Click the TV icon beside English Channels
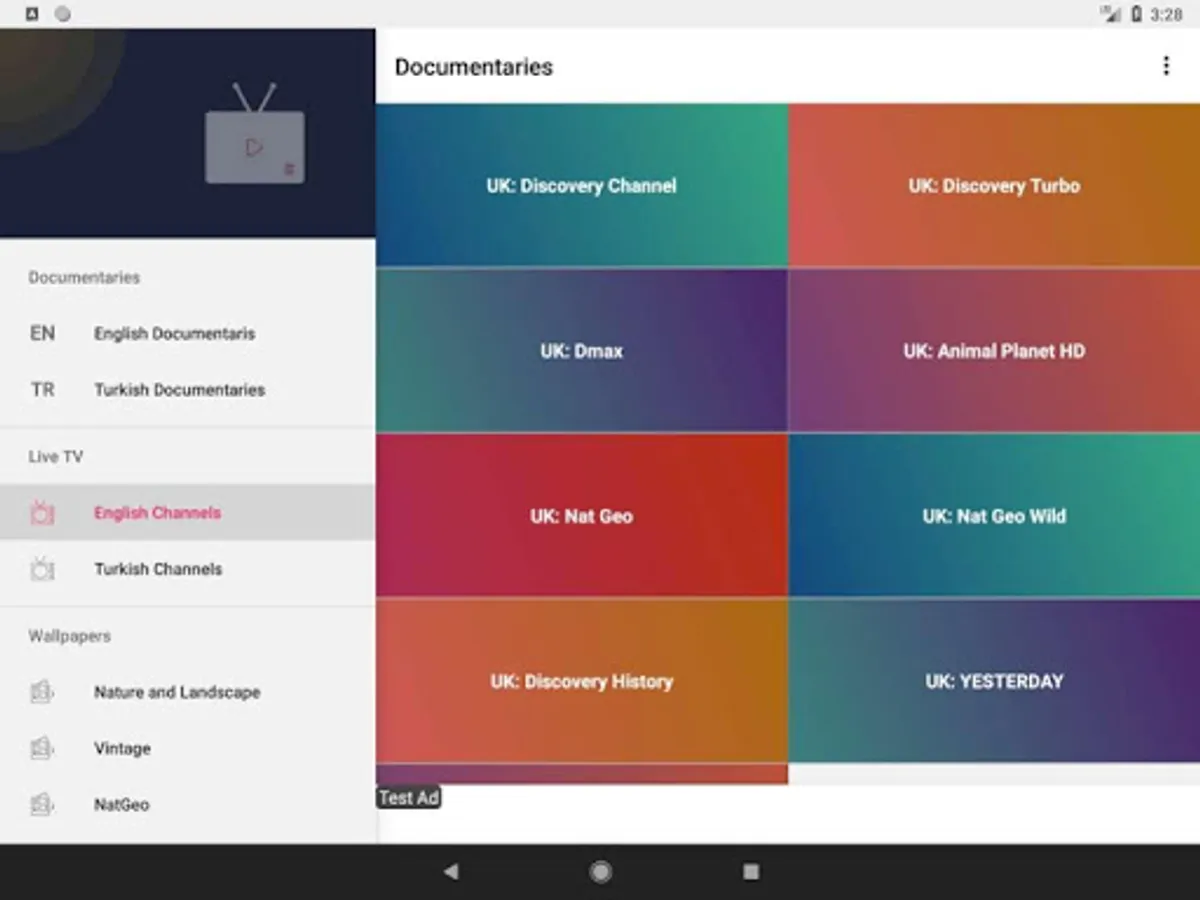Viewport: 1200px width, 900px height. [x=42, y=513]
